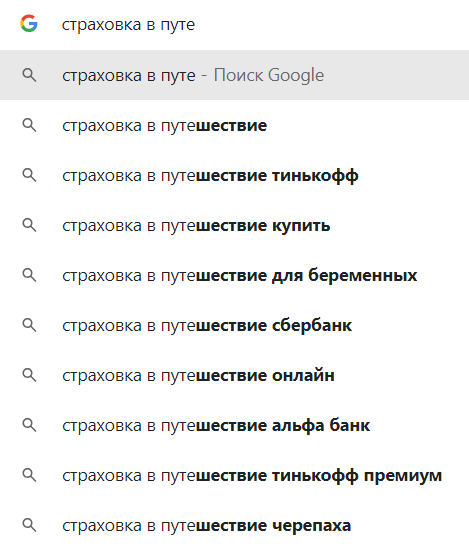Click magnifier icon next to "страховка в путешествие"

[x=29, y=125]
